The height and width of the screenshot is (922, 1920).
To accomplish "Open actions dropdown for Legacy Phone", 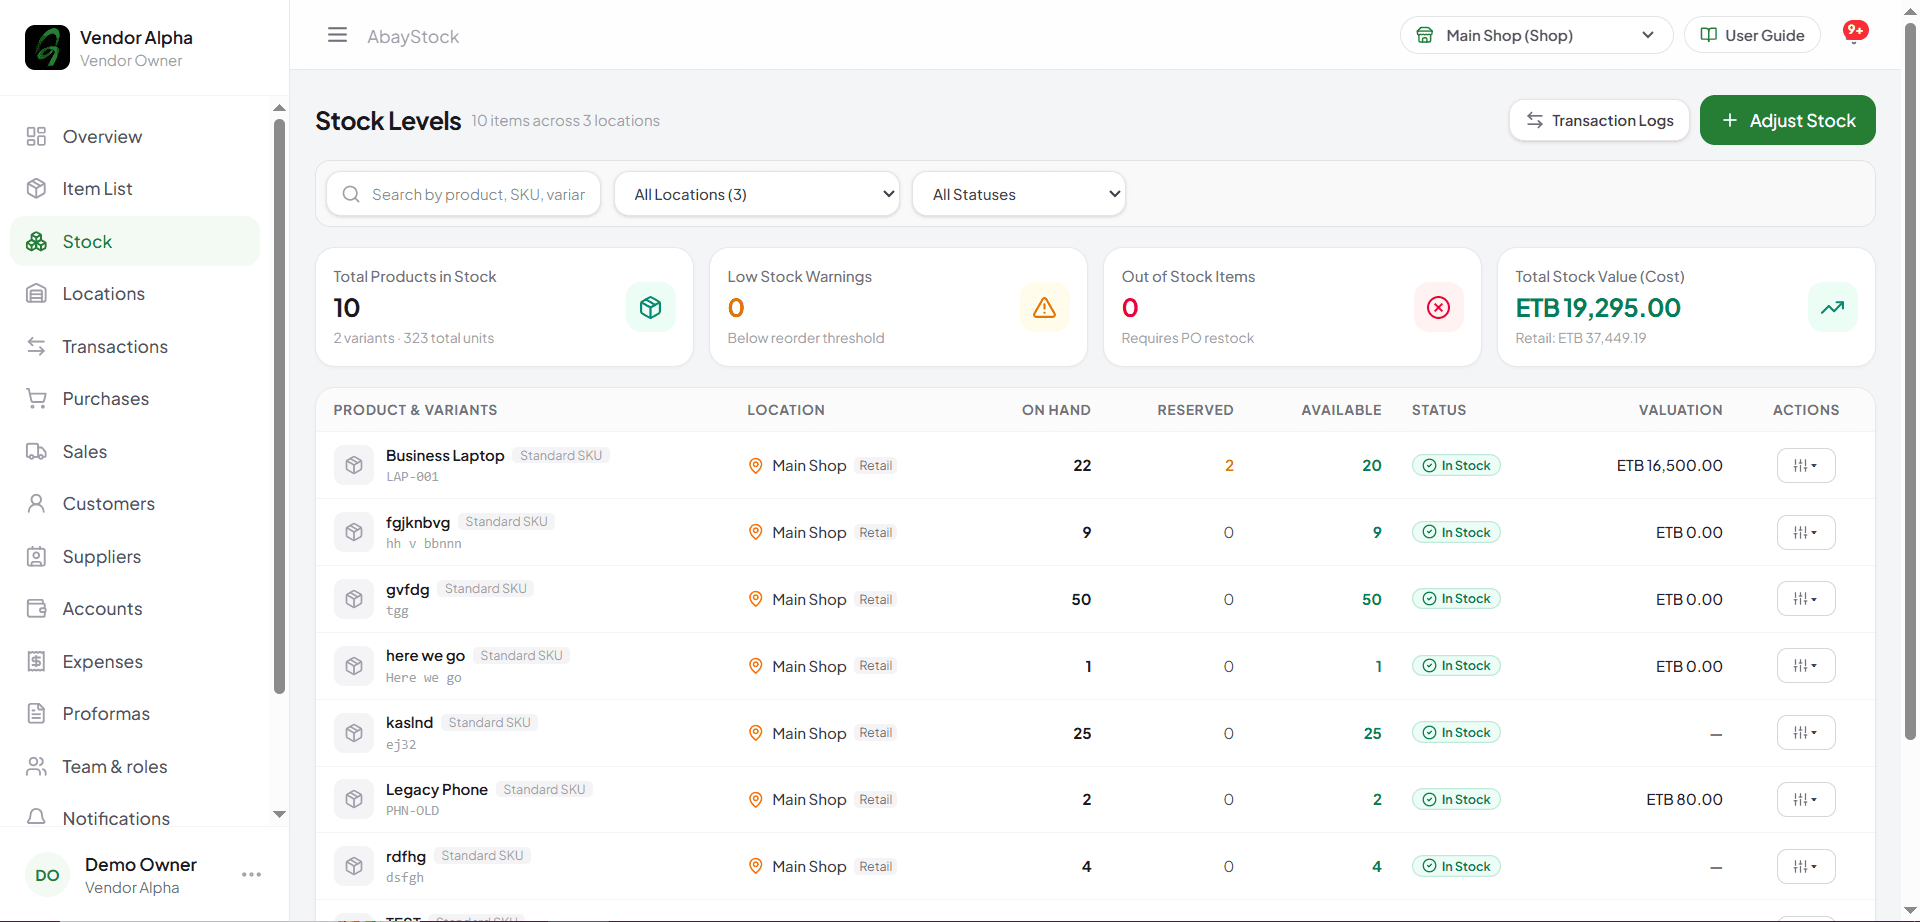I will point(1806,799).
